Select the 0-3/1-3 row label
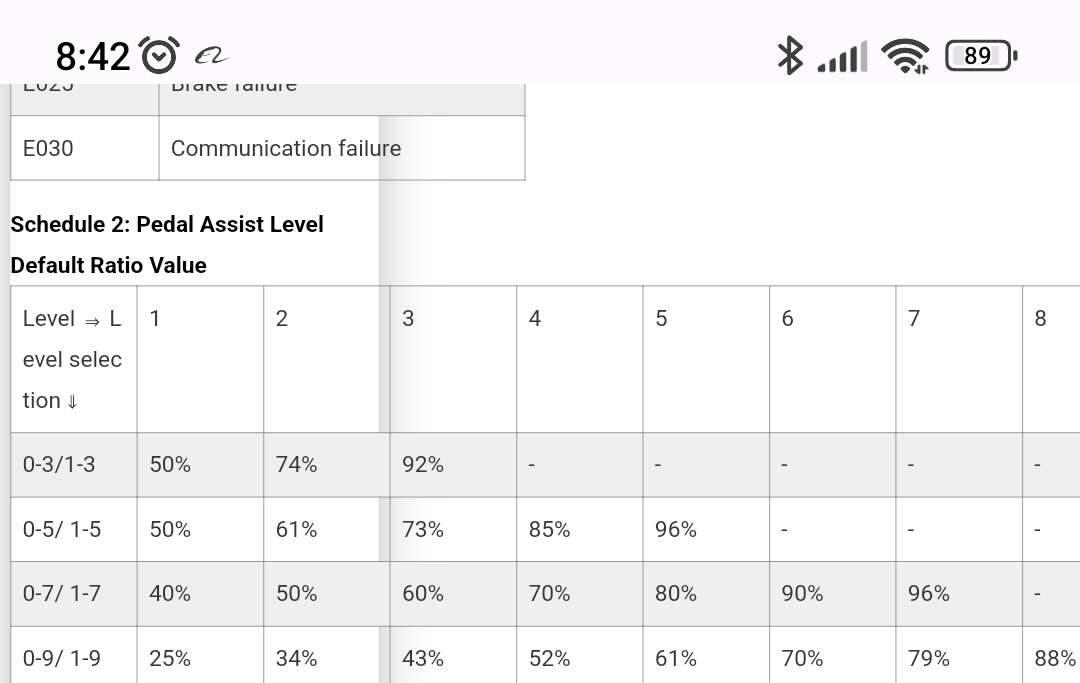This screenshot has height=683, width=1080. coord(74,465)
